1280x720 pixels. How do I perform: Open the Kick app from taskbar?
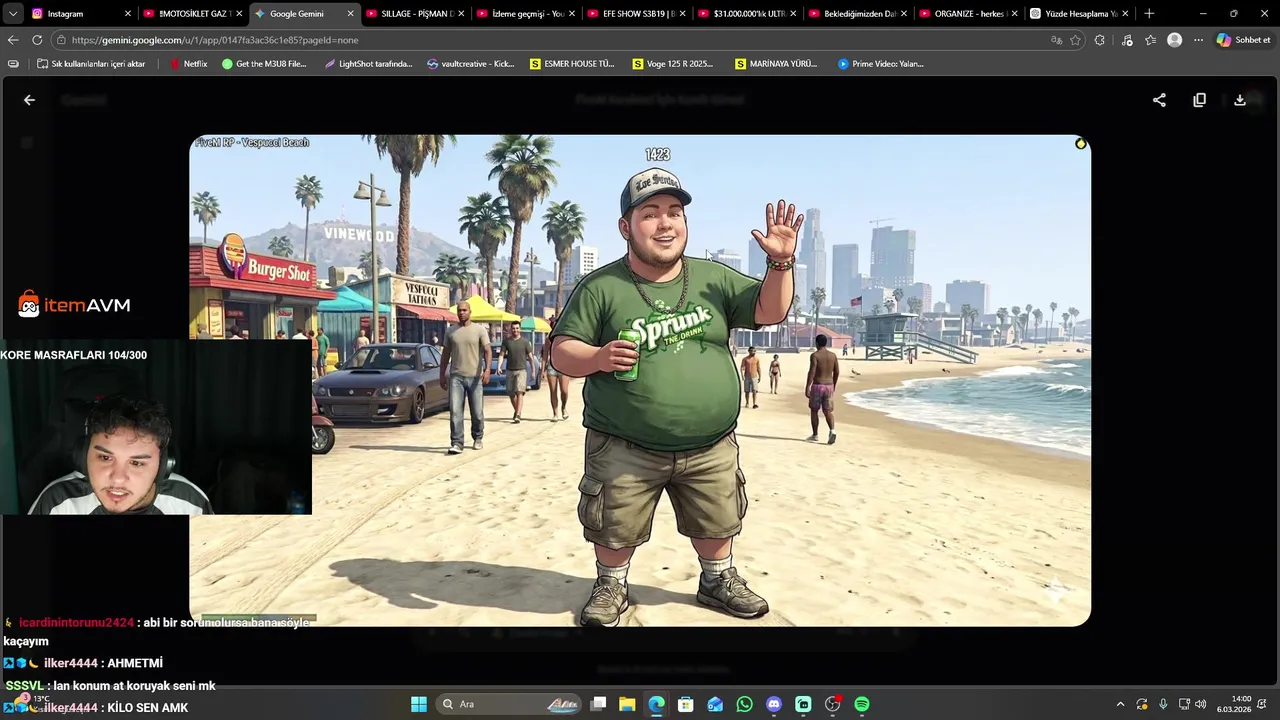[x=803, y=704]
